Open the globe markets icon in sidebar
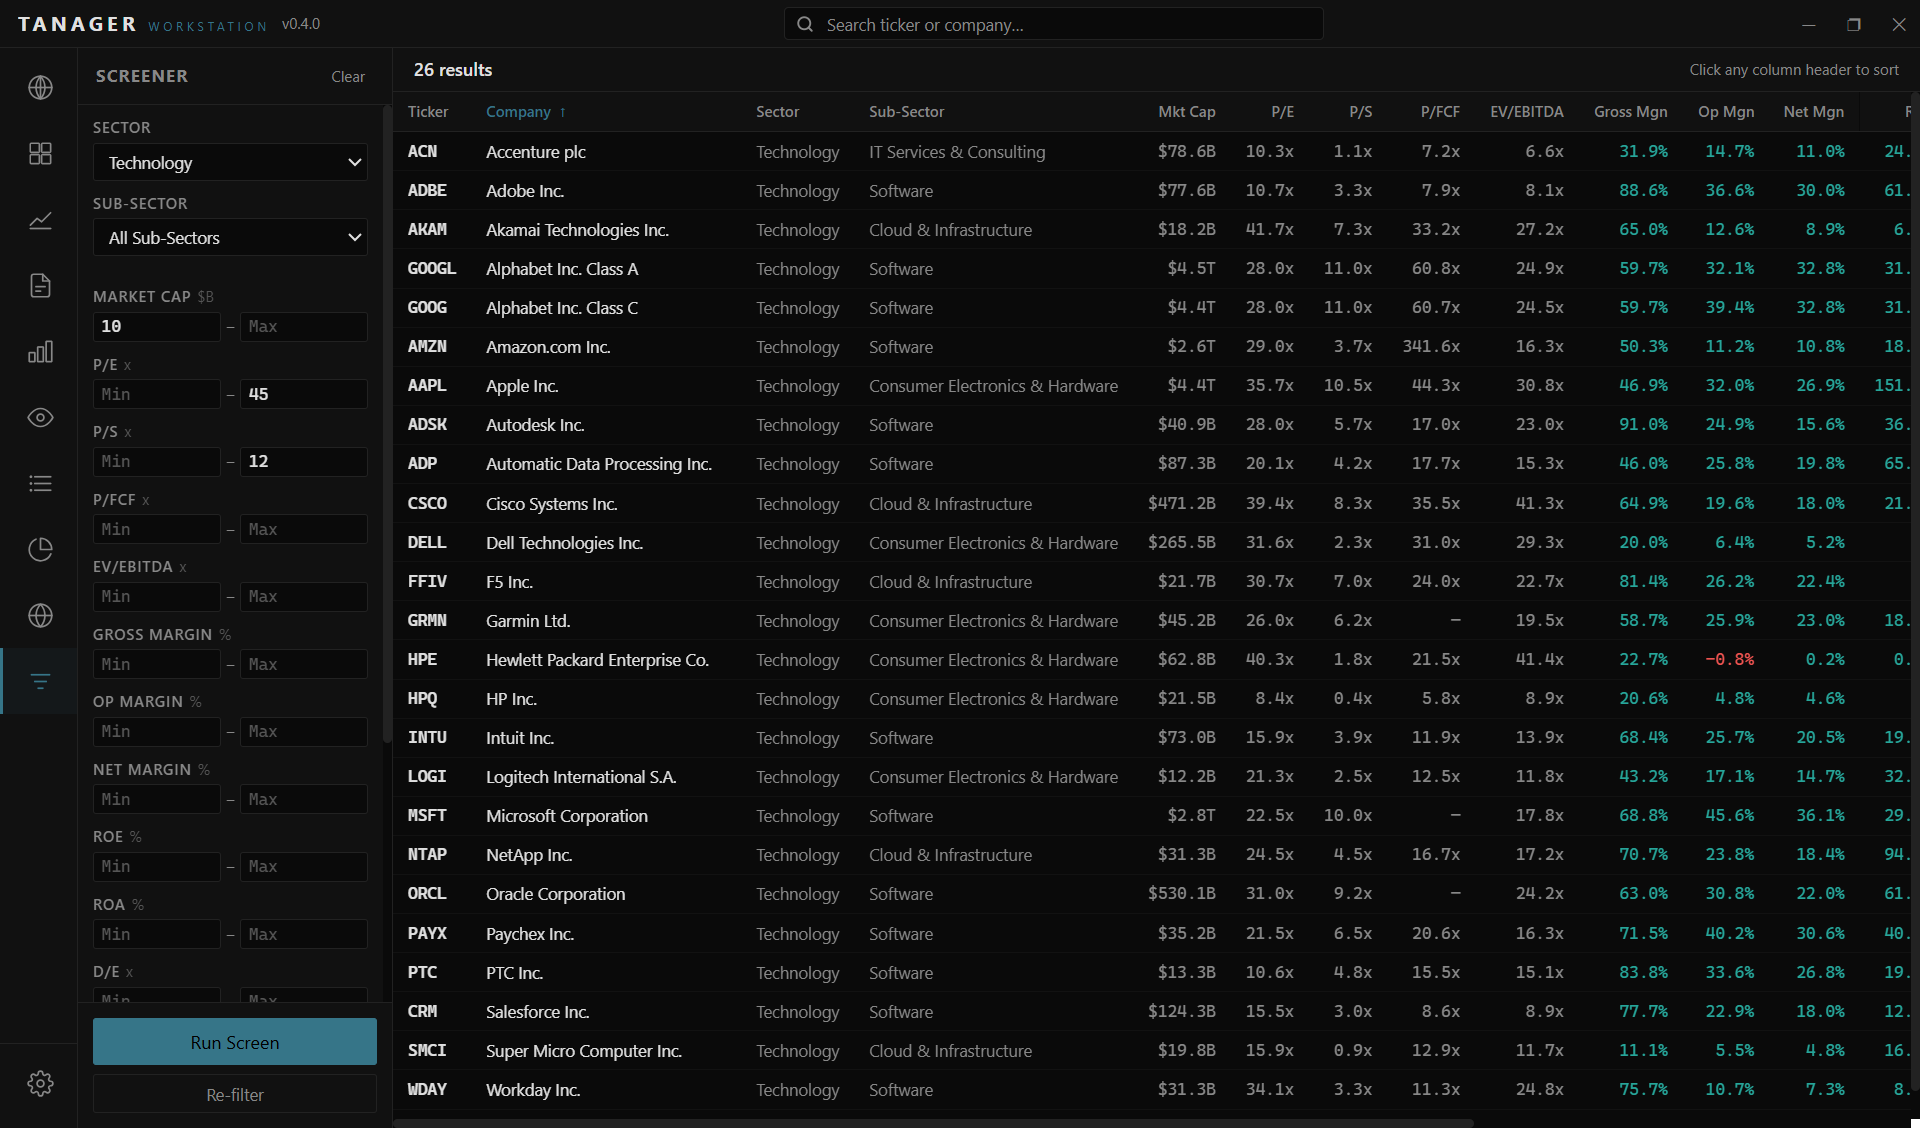This screenshot has height=1128, width=1920. point(40,88)
